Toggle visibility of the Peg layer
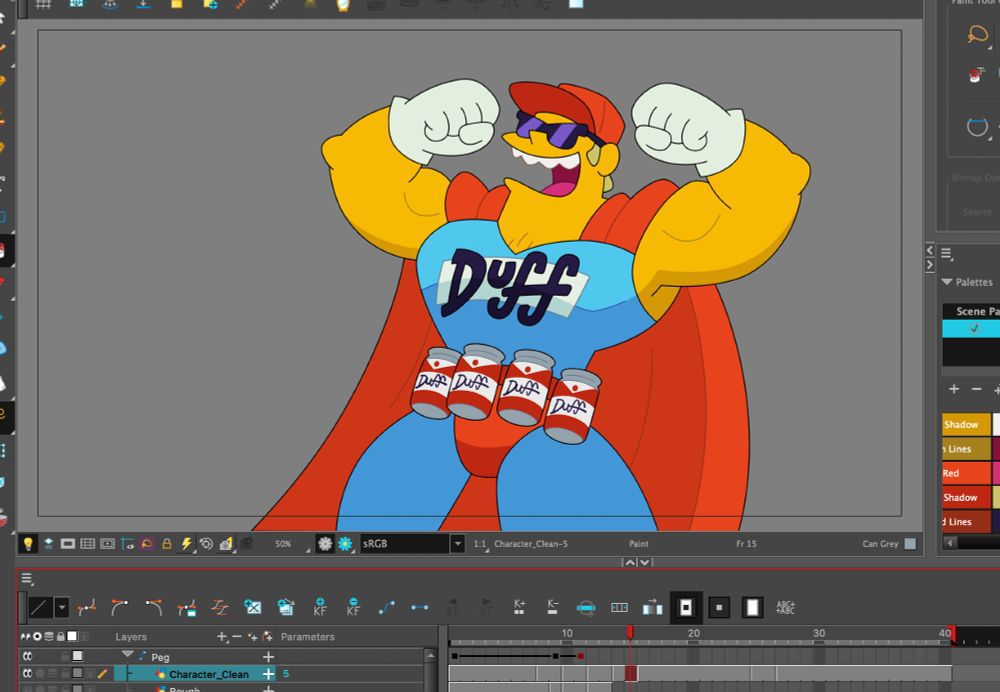 [x=28, y=656]
